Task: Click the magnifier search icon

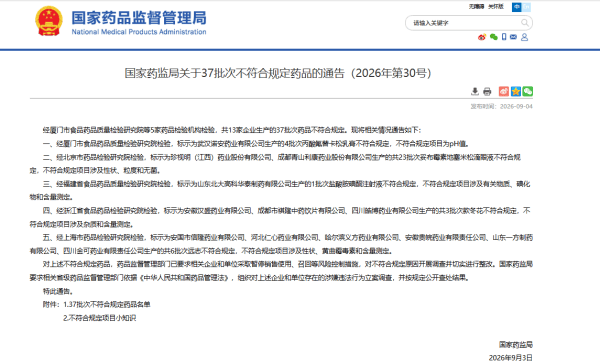Action: tap(525, 23)
